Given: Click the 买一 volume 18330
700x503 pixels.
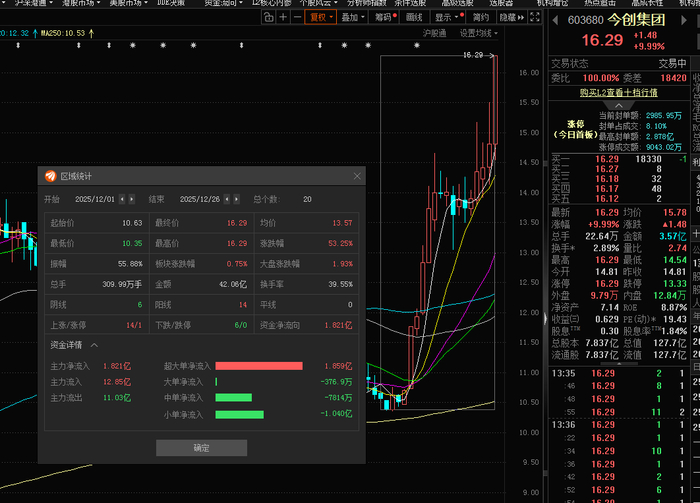Looking at the screenshot, I should tap(648, 159).
